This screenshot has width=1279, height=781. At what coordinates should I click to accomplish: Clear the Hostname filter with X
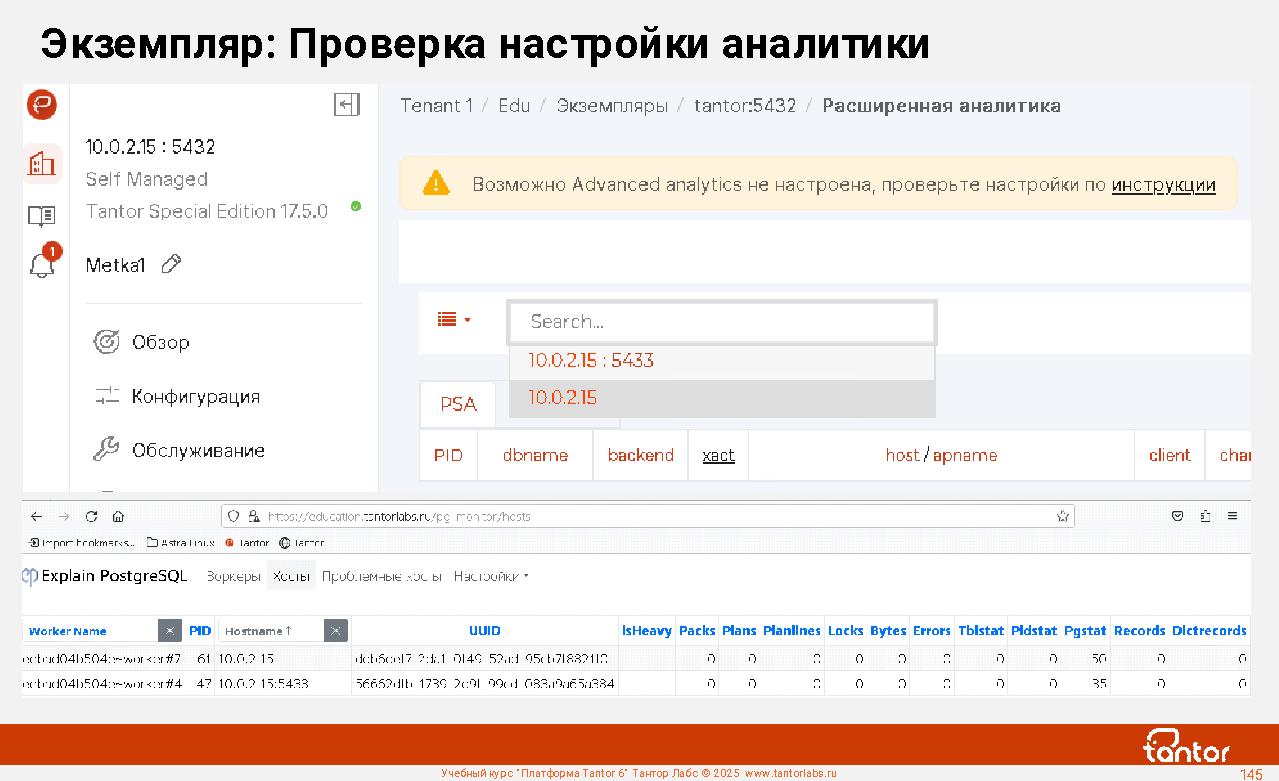(335, 631)
